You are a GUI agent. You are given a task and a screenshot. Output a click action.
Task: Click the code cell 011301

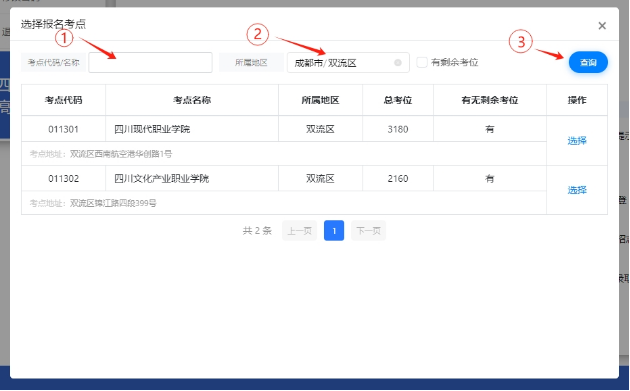point(63,129)
